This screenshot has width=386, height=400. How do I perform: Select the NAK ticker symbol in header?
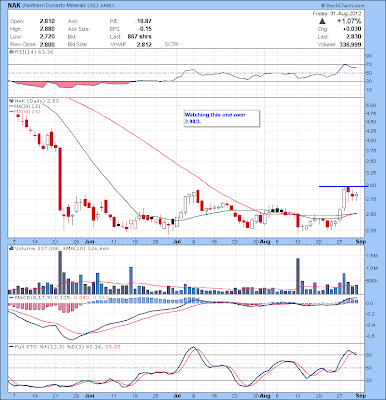(x=14, y=6)
